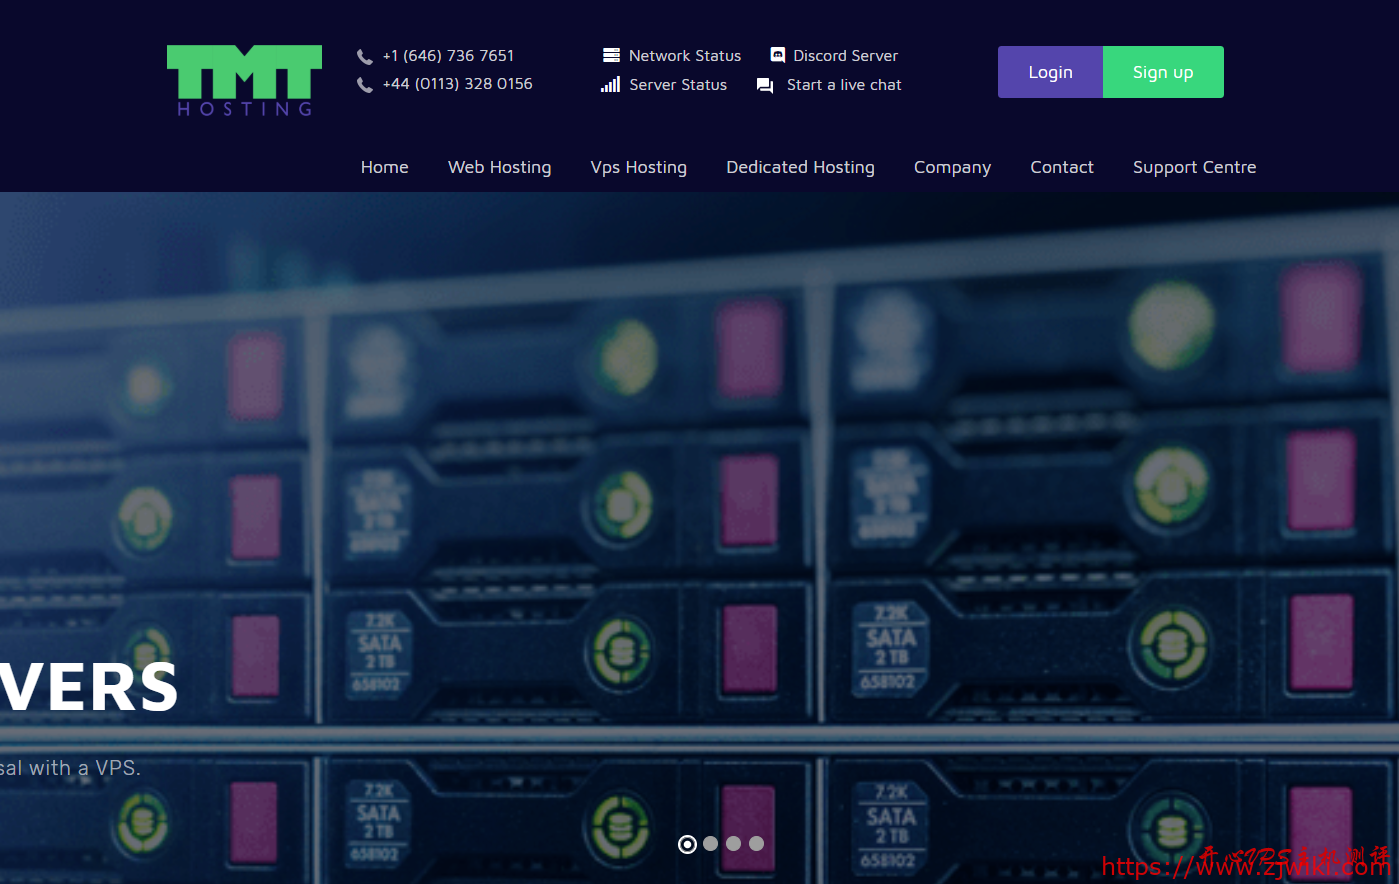Click the TMT Hosting logo

click(x=244, y=81)
